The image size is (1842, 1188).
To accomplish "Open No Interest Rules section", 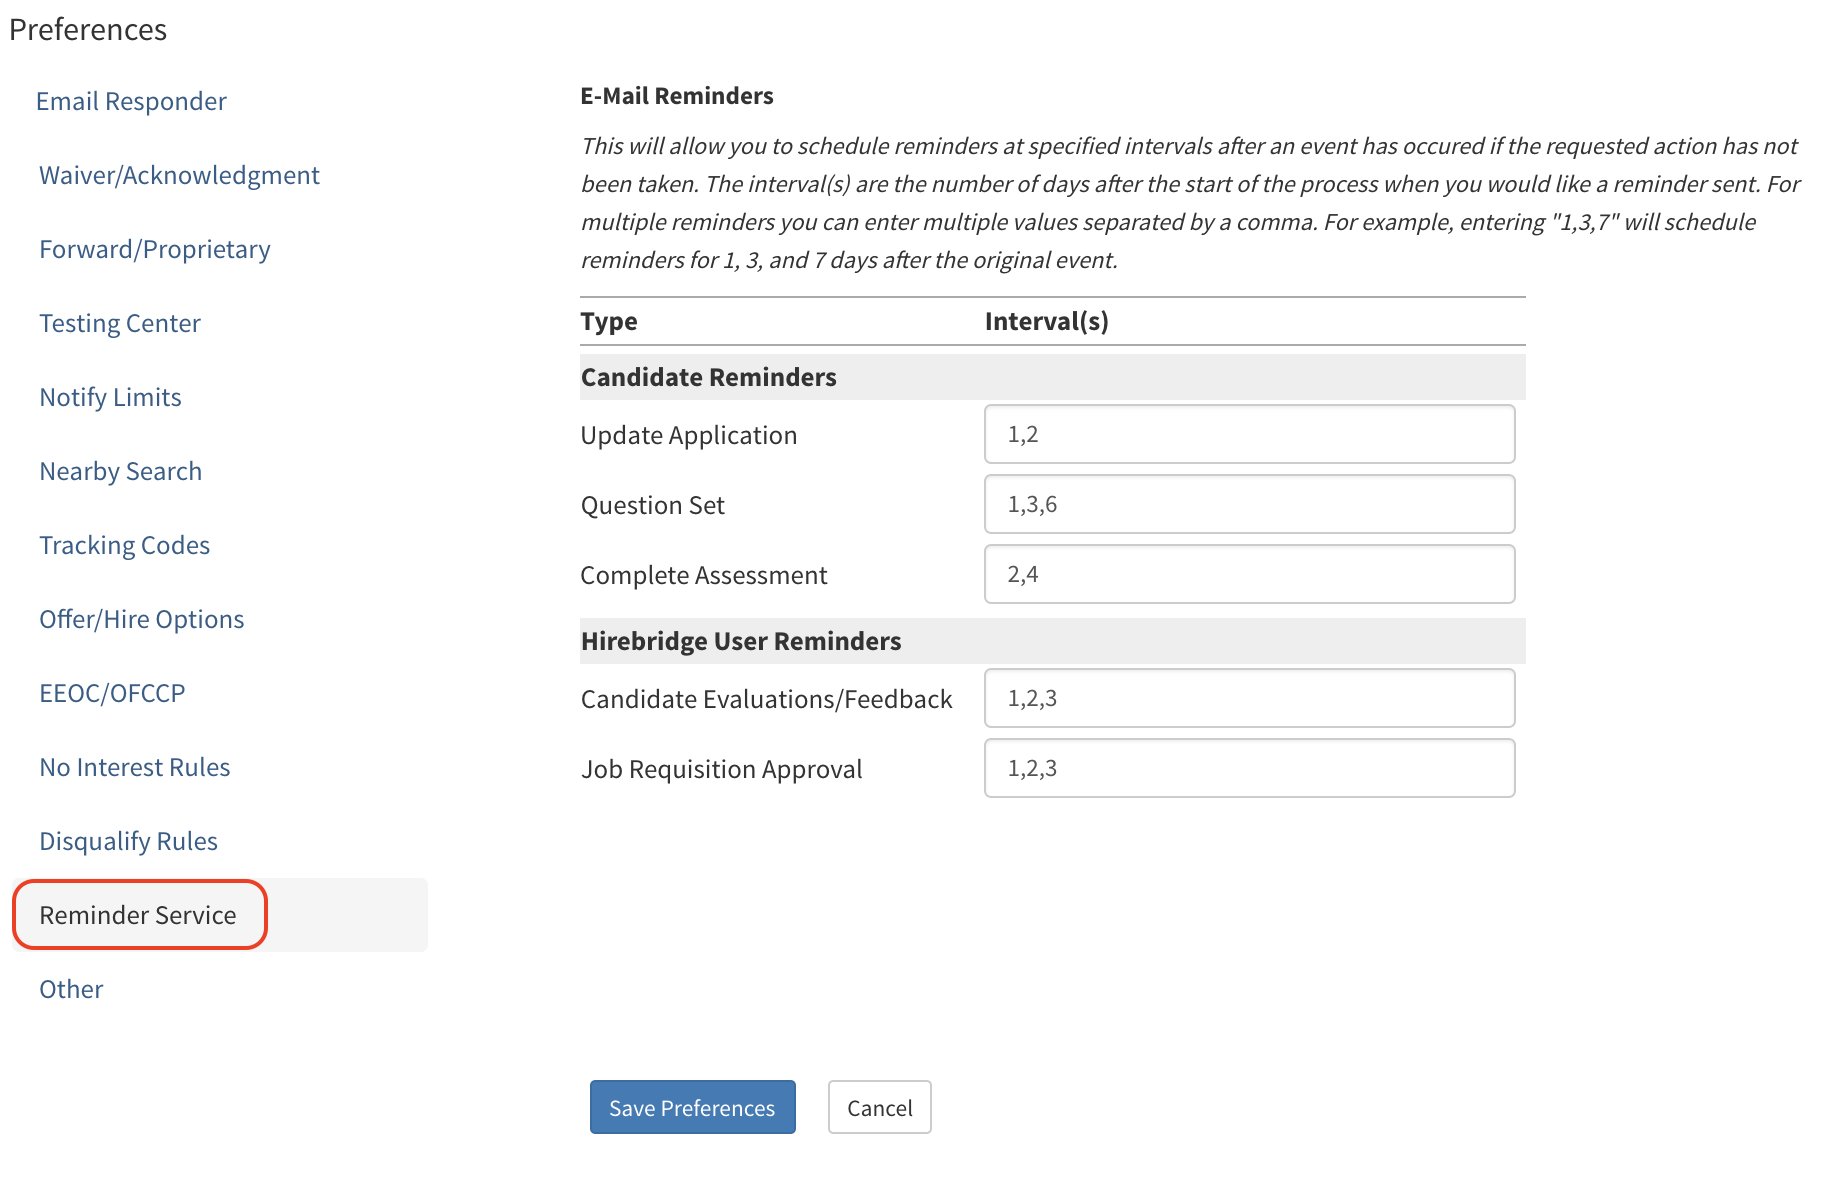I will 134,767.
